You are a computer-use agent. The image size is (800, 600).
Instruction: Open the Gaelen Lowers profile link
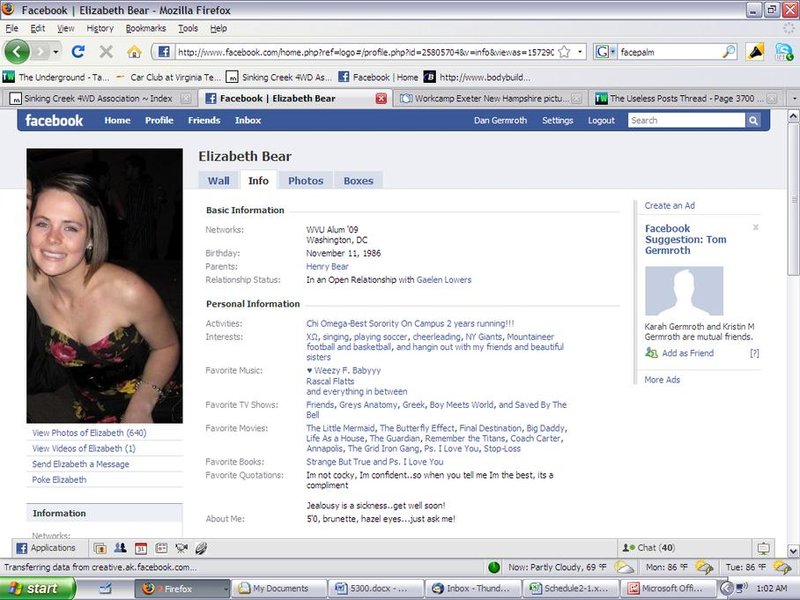(444, 280)
